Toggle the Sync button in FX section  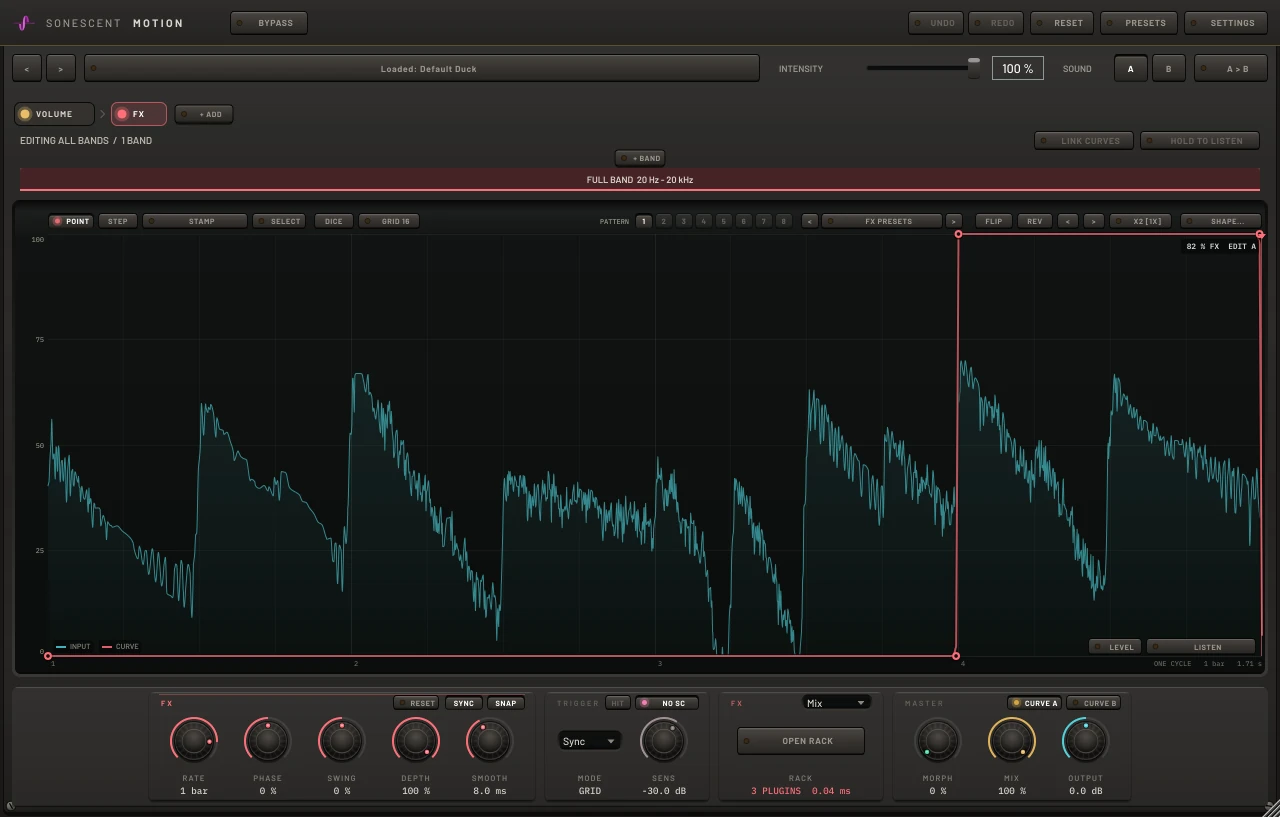464,703
